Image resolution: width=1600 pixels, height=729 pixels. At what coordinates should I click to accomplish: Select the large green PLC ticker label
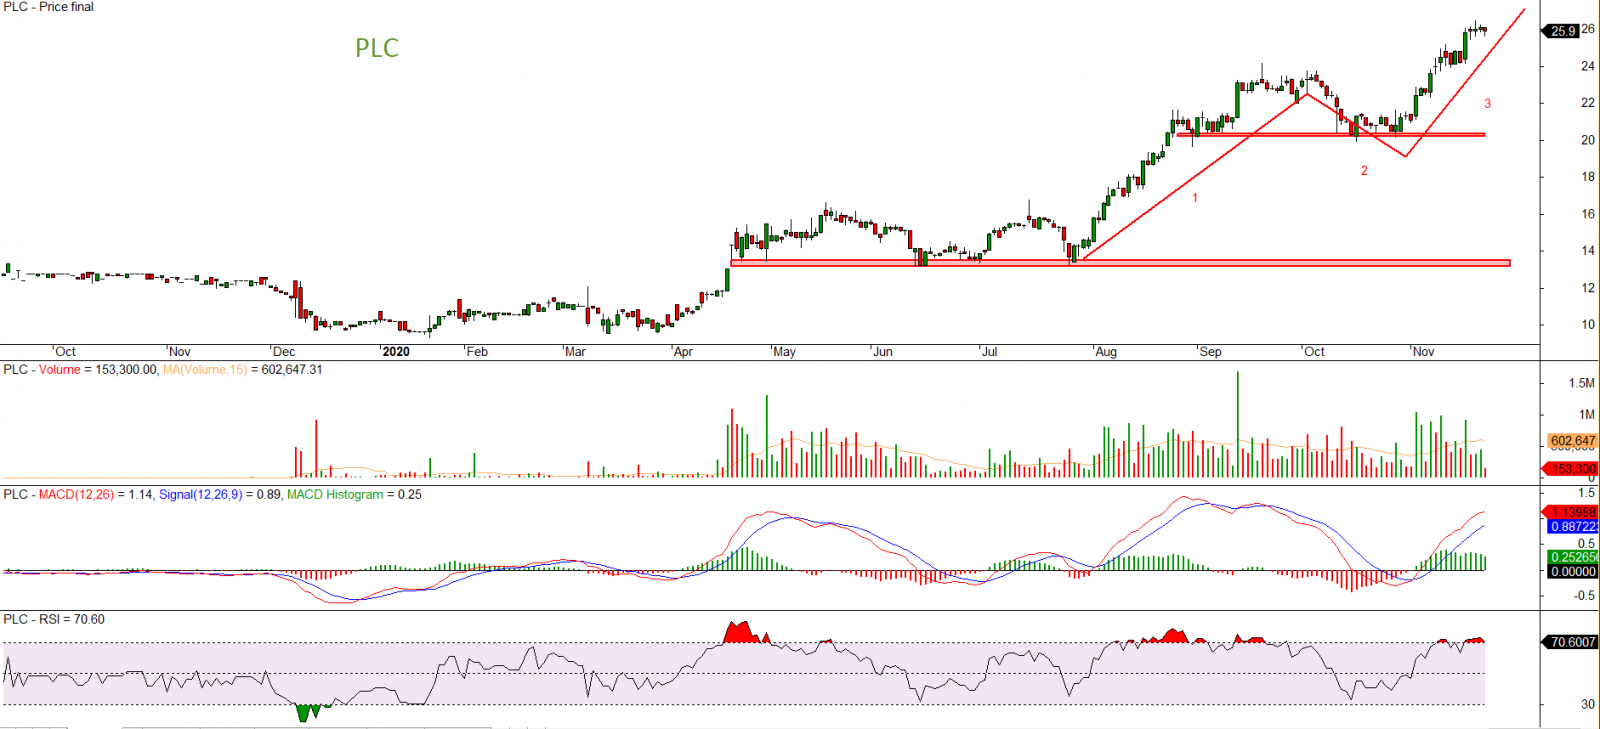coord(377,48)
